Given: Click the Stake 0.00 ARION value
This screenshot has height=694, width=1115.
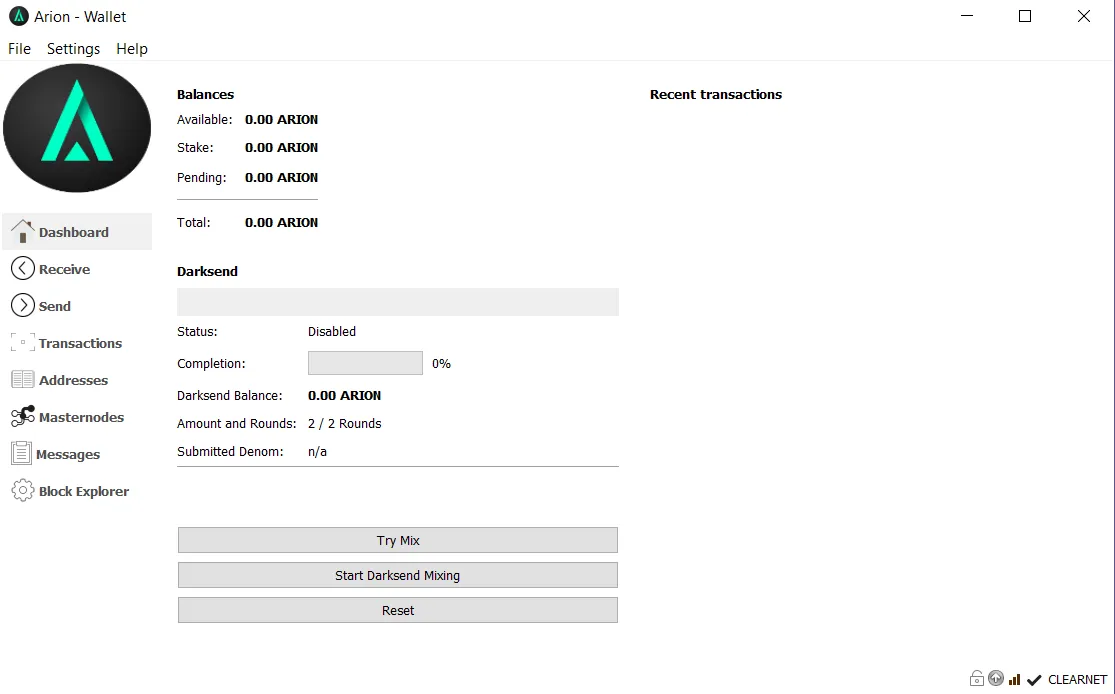Looking at the screenshot, I should pyautogui.click(x=282, y=148).
